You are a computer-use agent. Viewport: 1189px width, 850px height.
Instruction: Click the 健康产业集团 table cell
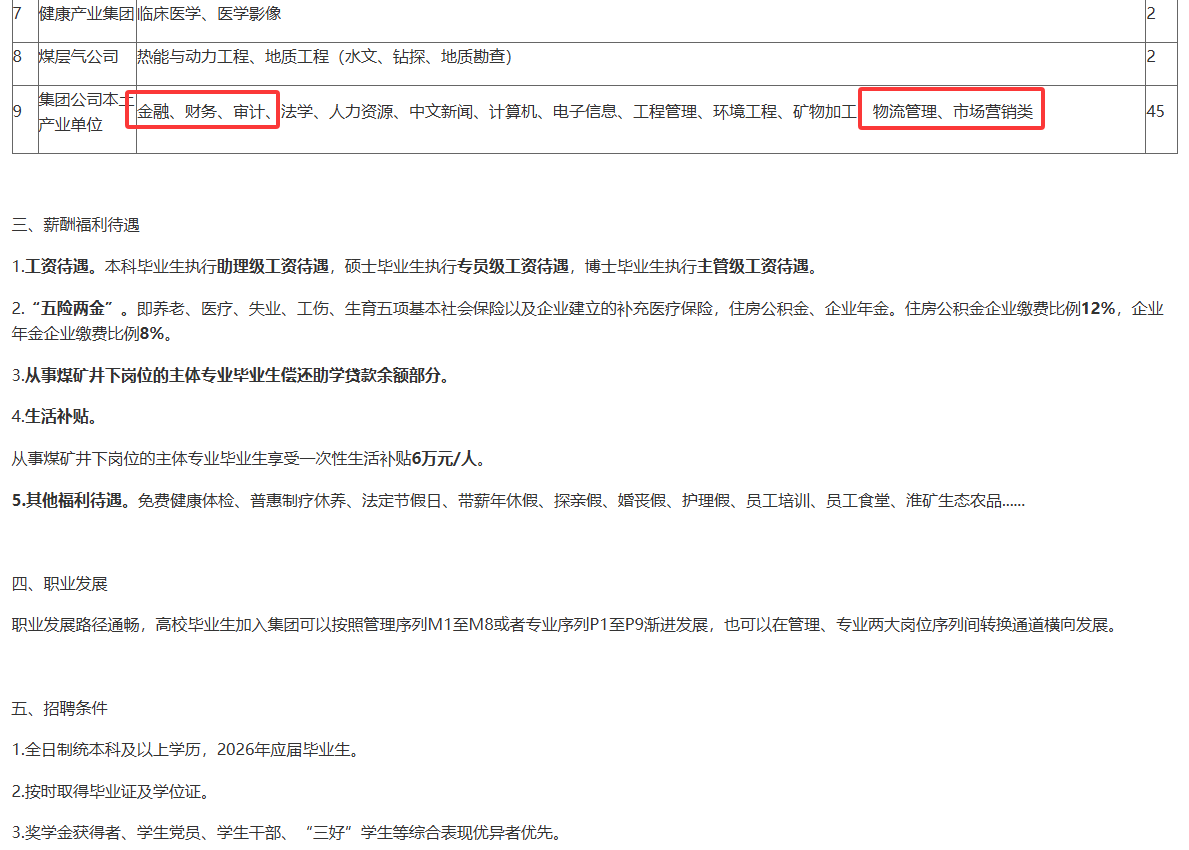tap(86, 14)
